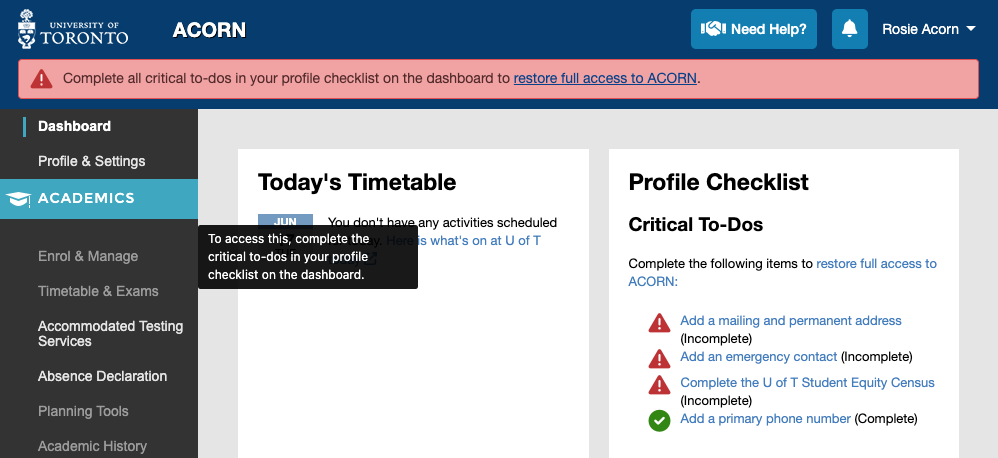This screenshot has height=458, width=998.
Task: Click the handshake icon in Need Help
Action: (713, 29)
